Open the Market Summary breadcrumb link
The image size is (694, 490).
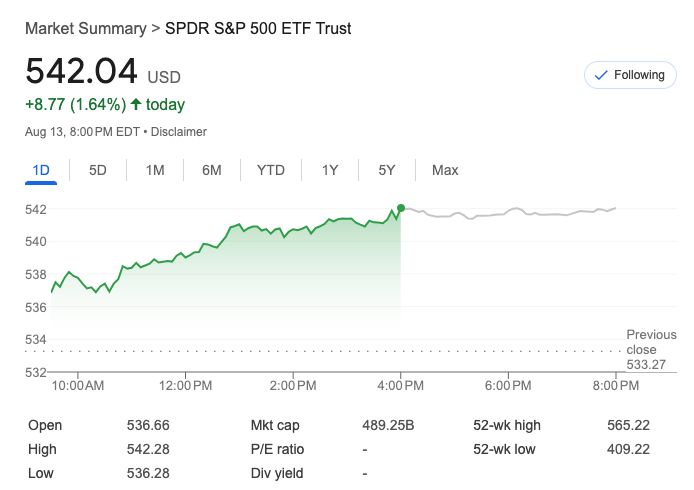(x=85, y=28)
